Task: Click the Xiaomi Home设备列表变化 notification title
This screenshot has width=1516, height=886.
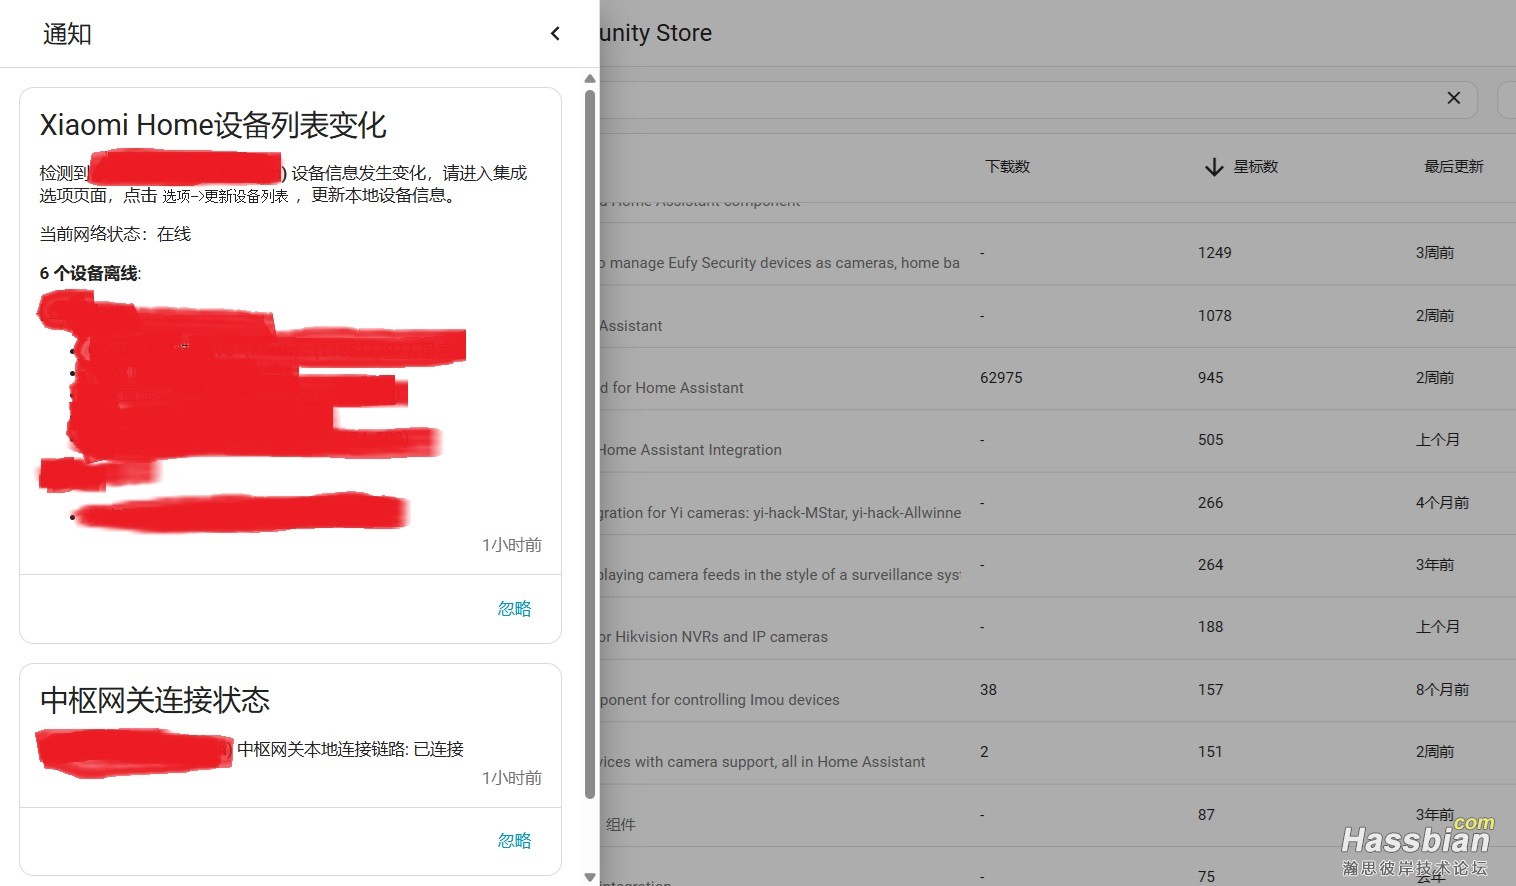Action: coord(213,125)
